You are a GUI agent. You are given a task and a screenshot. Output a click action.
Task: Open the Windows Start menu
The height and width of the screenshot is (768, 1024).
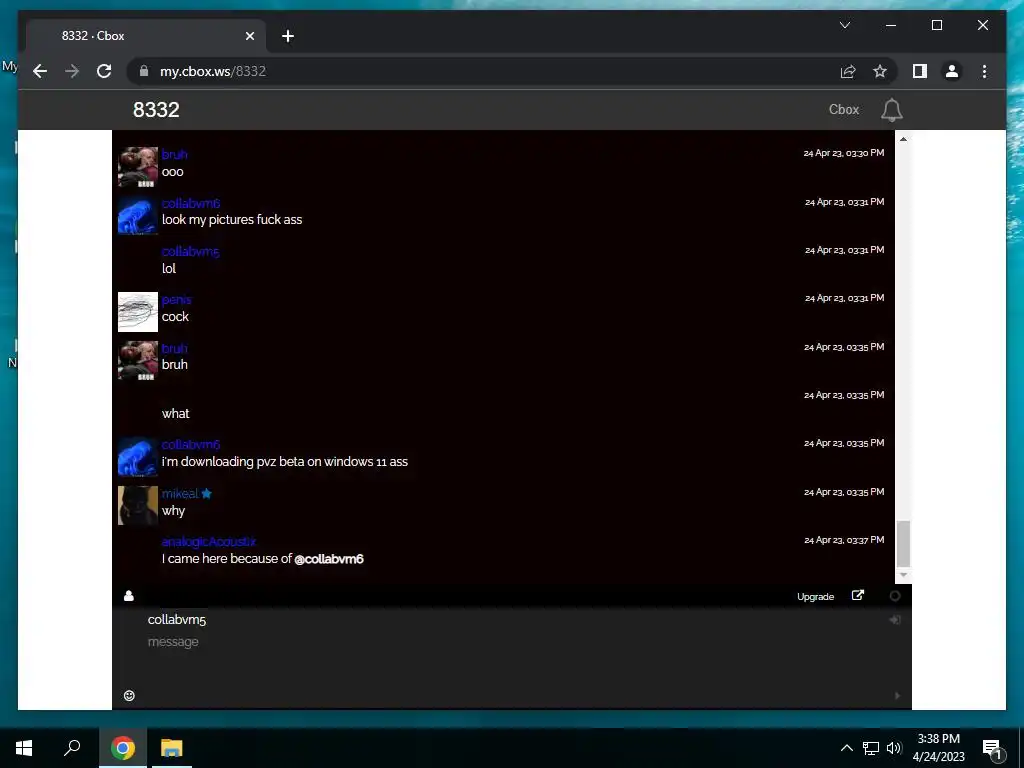click(24, 748)
